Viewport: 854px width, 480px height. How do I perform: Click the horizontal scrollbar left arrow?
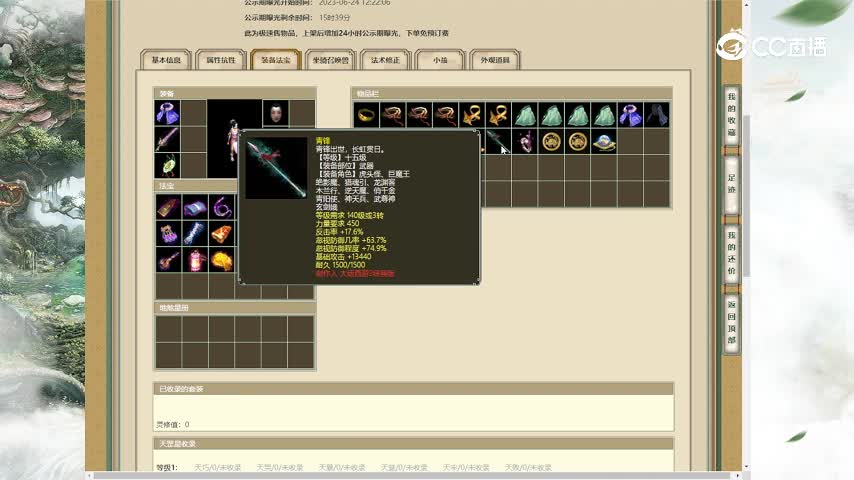click(90, 476)
